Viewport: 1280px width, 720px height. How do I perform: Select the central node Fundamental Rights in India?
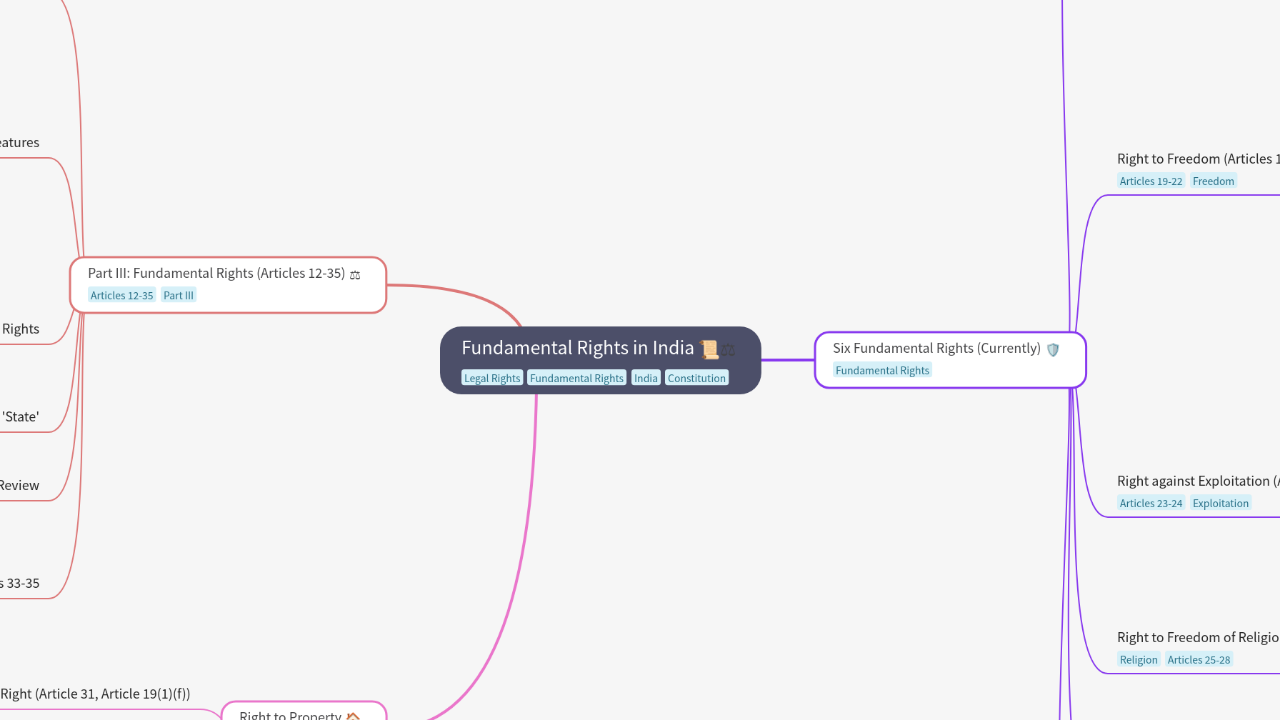tap(600, 360)
